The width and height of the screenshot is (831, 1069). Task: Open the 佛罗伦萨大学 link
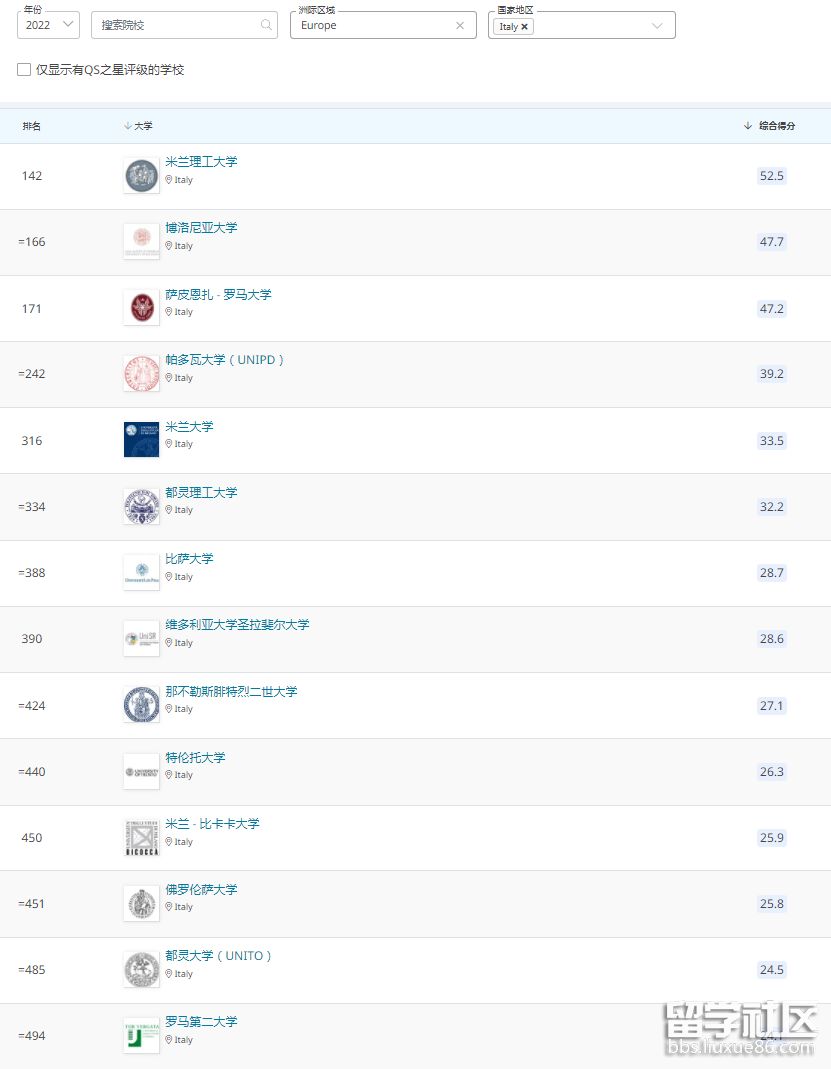coord(201,890)
